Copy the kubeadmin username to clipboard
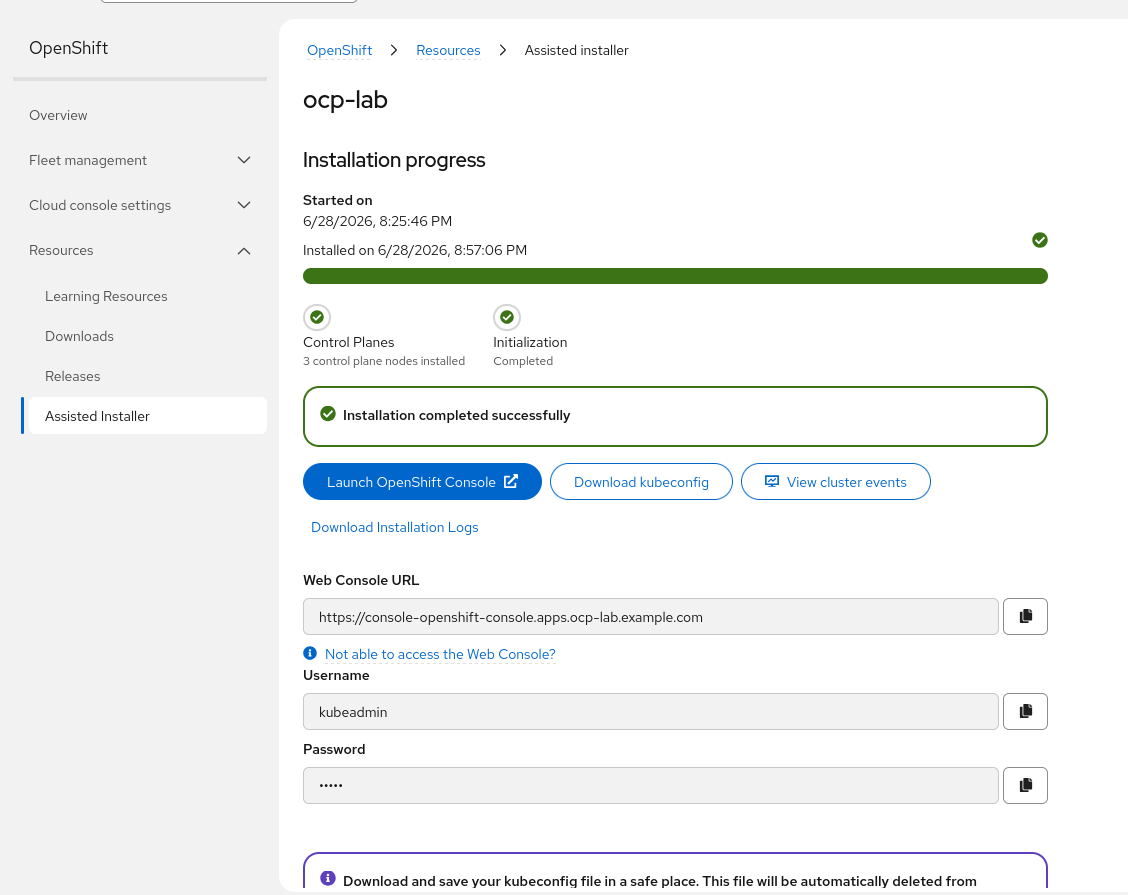Screen dimensions: 1128x895 click(1025, 712)
